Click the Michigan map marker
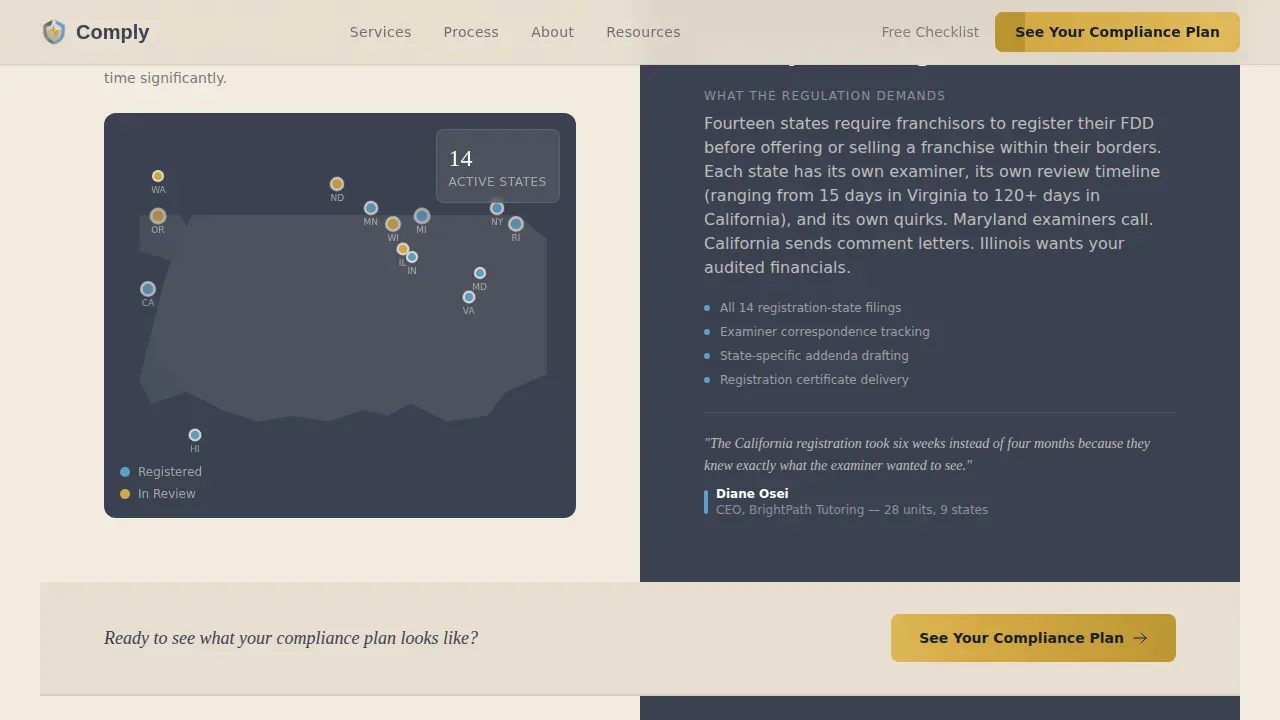This screenshot has width=1280, height=720. (x=422, y=216)
